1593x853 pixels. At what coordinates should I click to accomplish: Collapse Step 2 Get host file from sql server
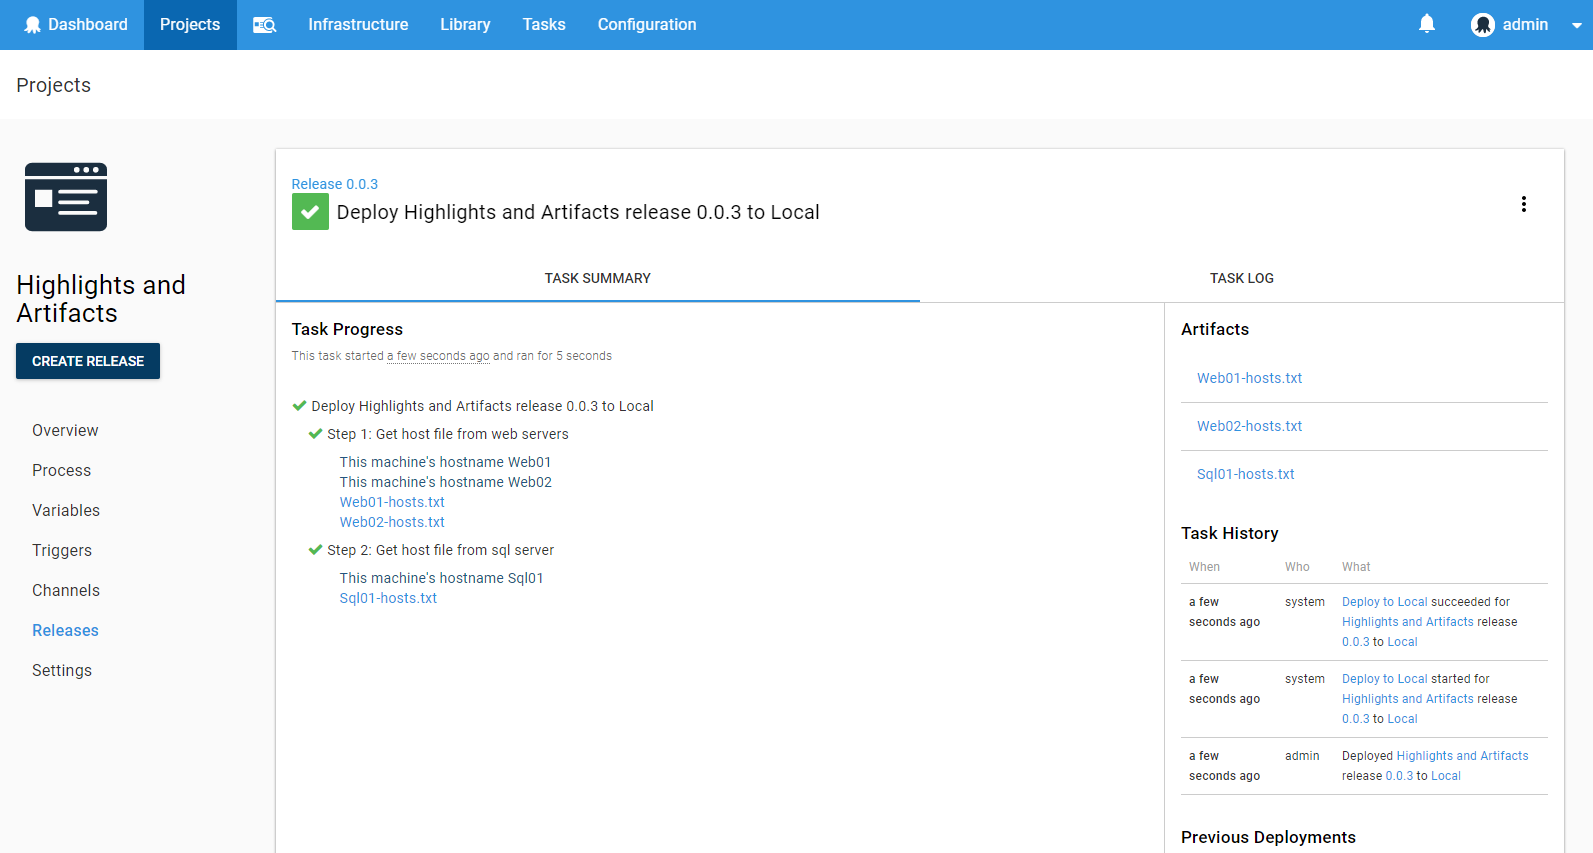439,550
